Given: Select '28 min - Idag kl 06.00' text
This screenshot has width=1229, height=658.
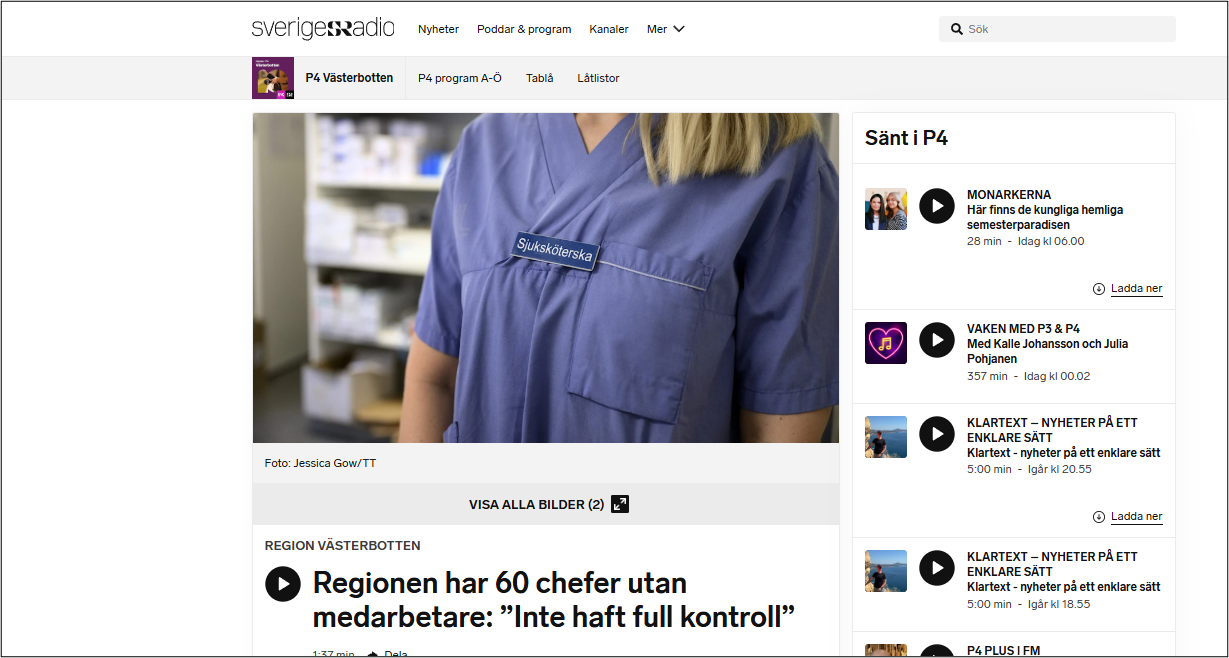Looking at the screenshot, I should 1025,241.
